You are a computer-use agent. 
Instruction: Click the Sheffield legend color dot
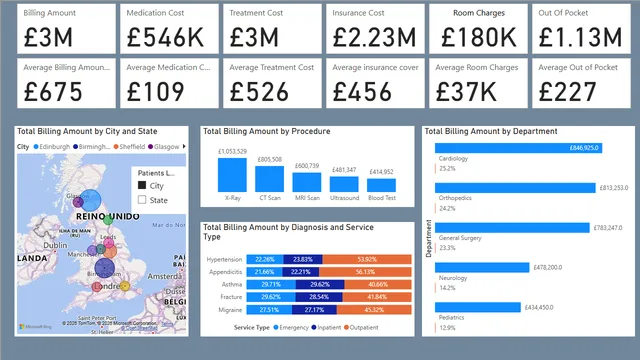(116, 147)
